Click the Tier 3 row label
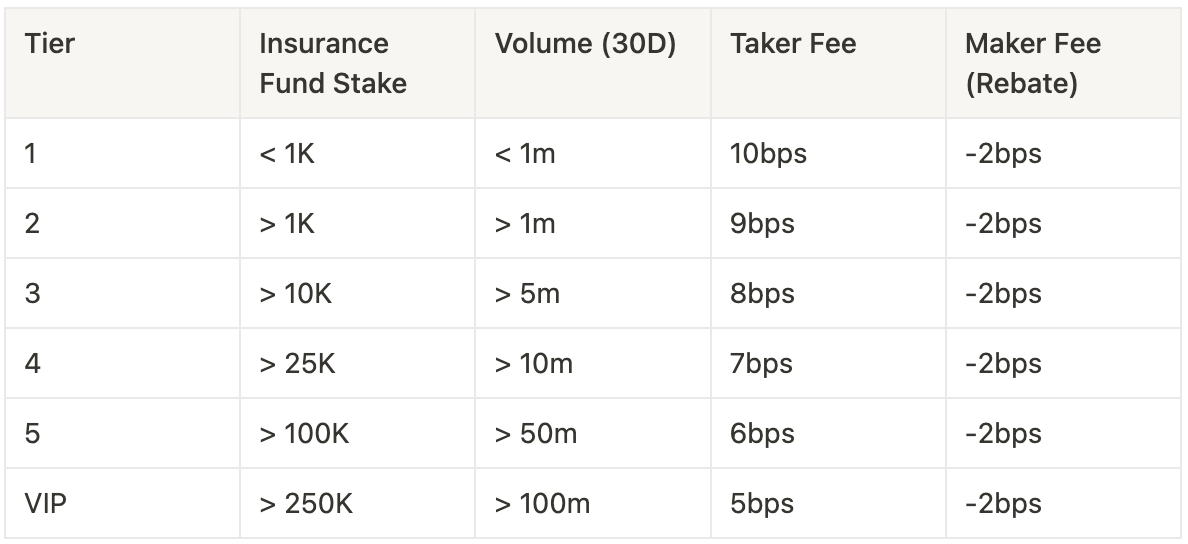The width and height of the screenshot is (1188, 544). 32,294
